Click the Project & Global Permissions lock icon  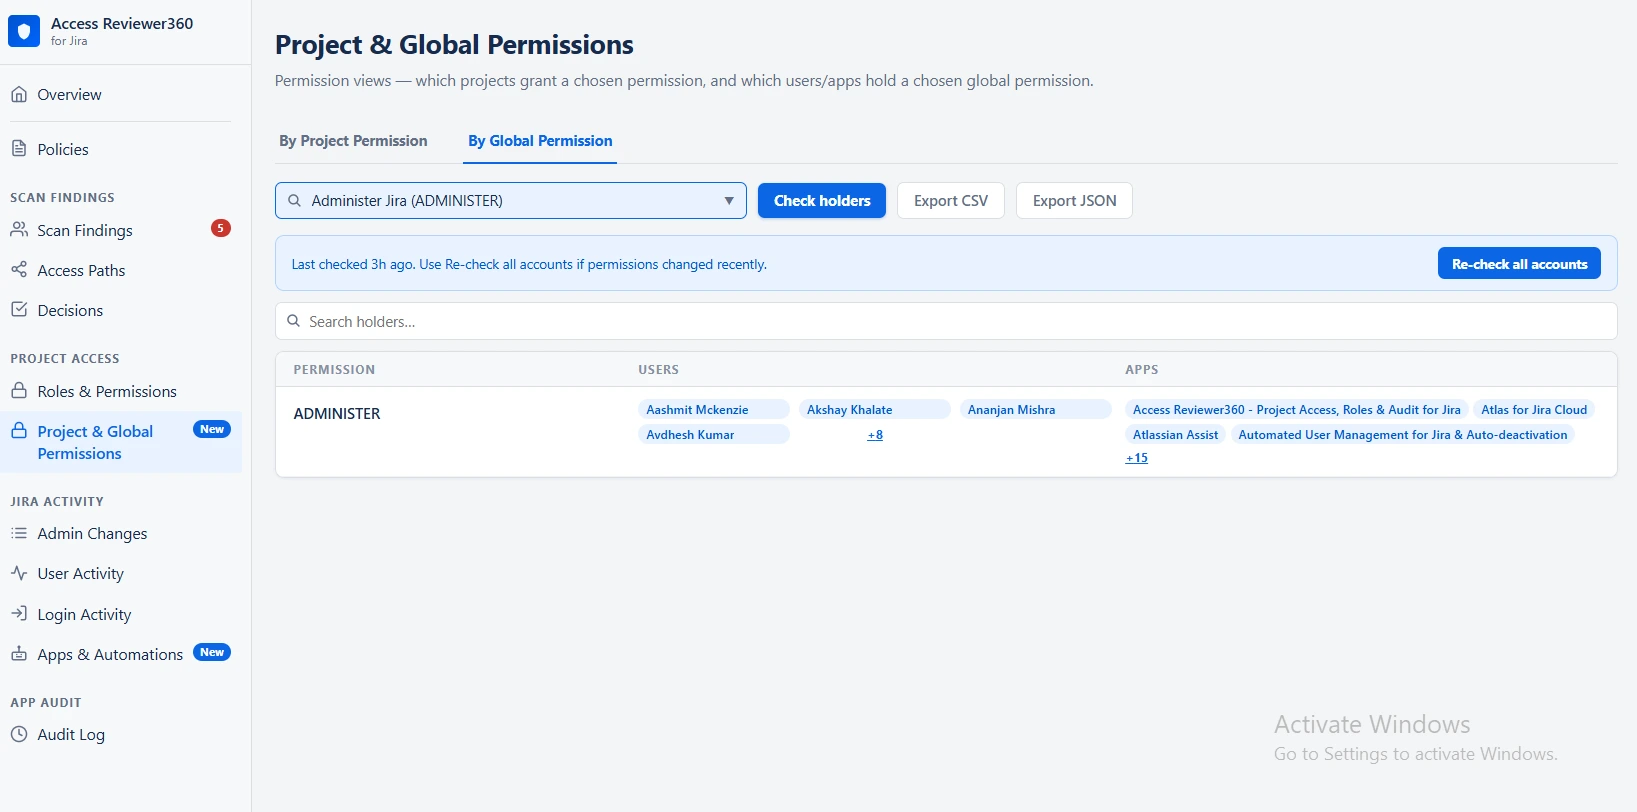19,431
